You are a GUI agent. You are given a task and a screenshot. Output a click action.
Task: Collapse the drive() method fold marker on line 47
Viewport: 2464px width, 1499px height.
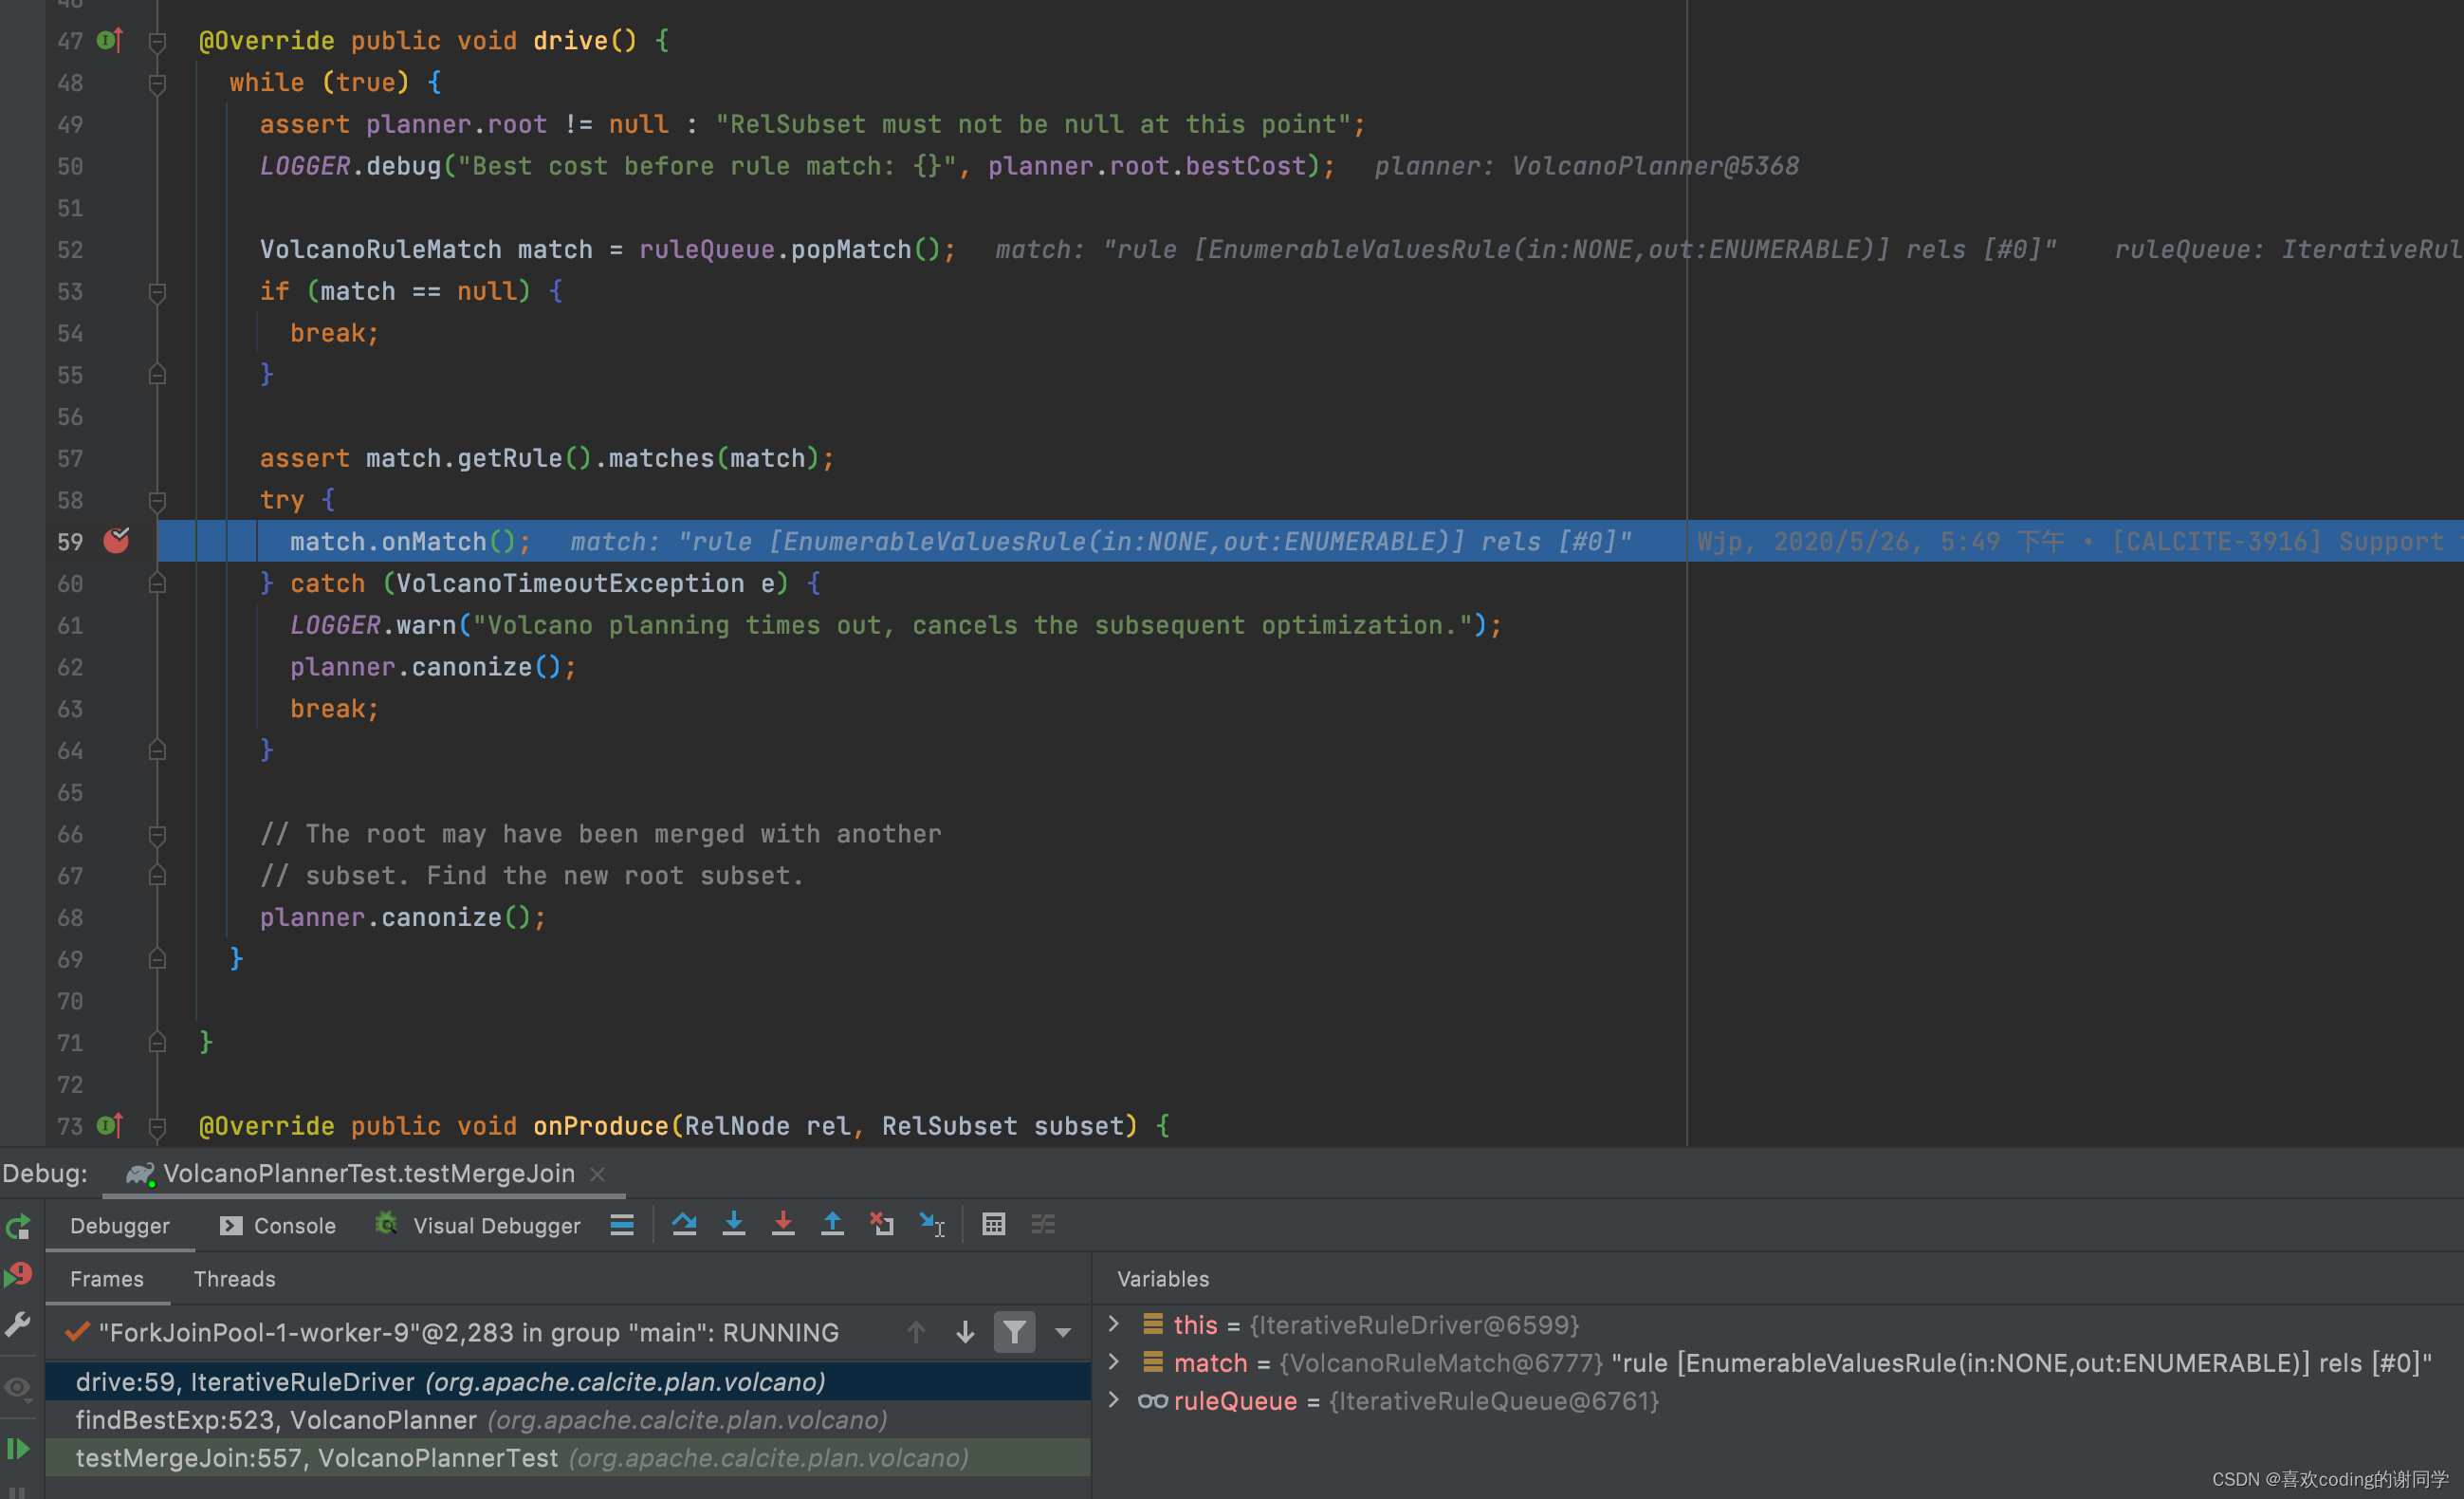157,41
